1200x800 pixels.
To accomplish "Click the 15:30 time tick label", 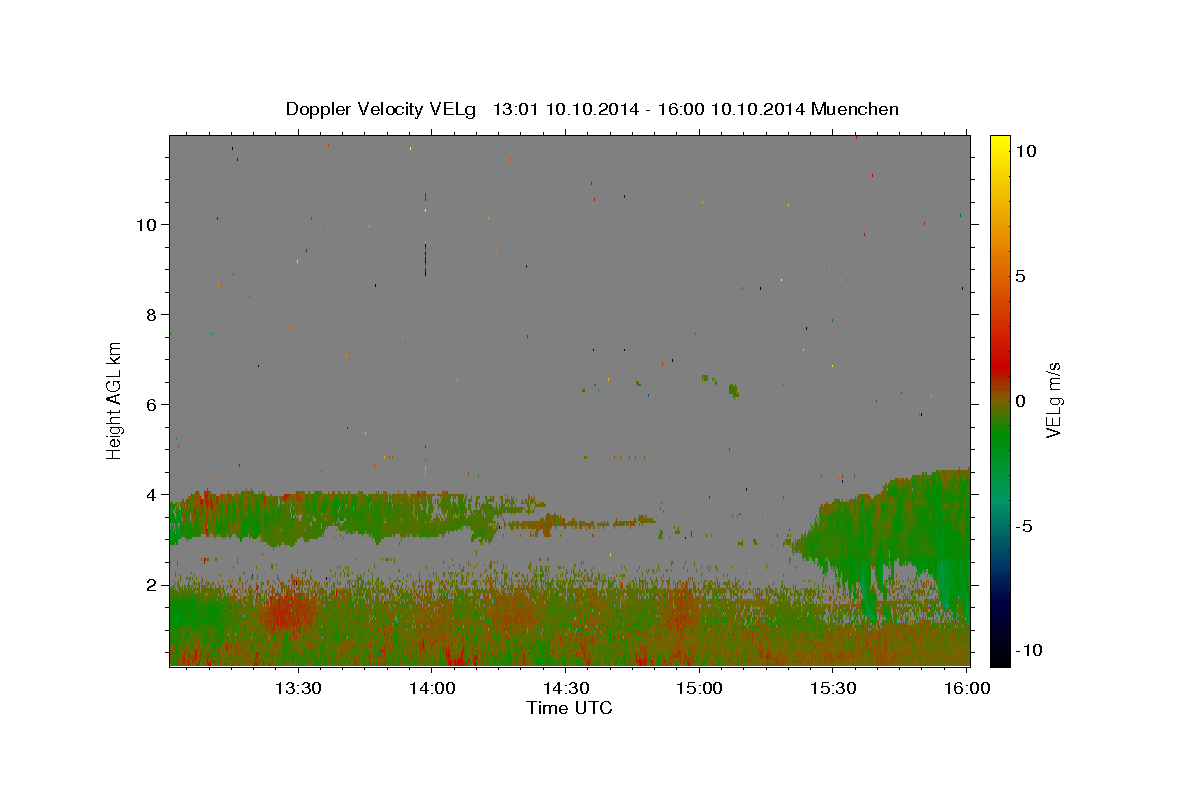I will coord(833,688).
